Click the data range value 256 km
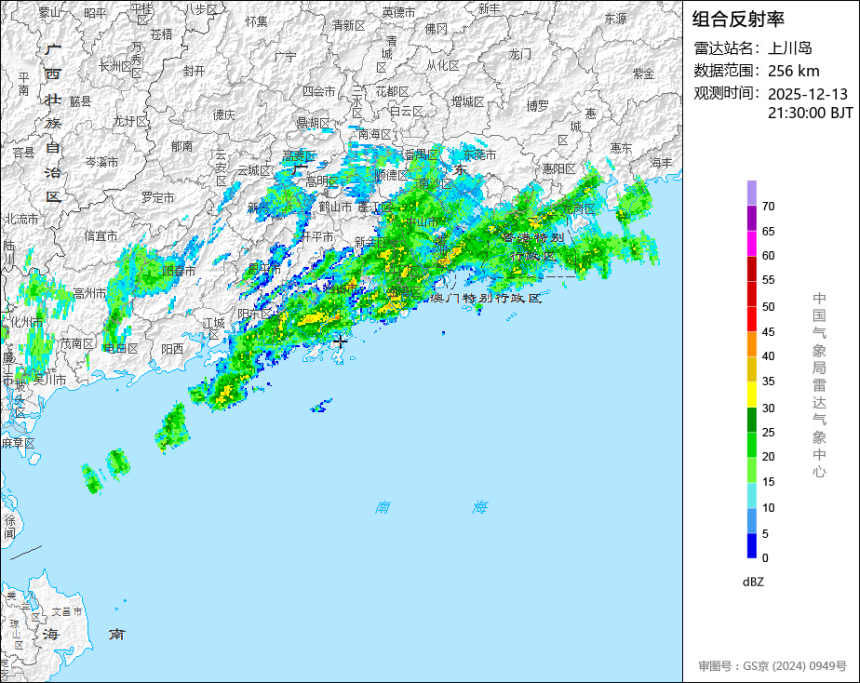 (794, 71)
